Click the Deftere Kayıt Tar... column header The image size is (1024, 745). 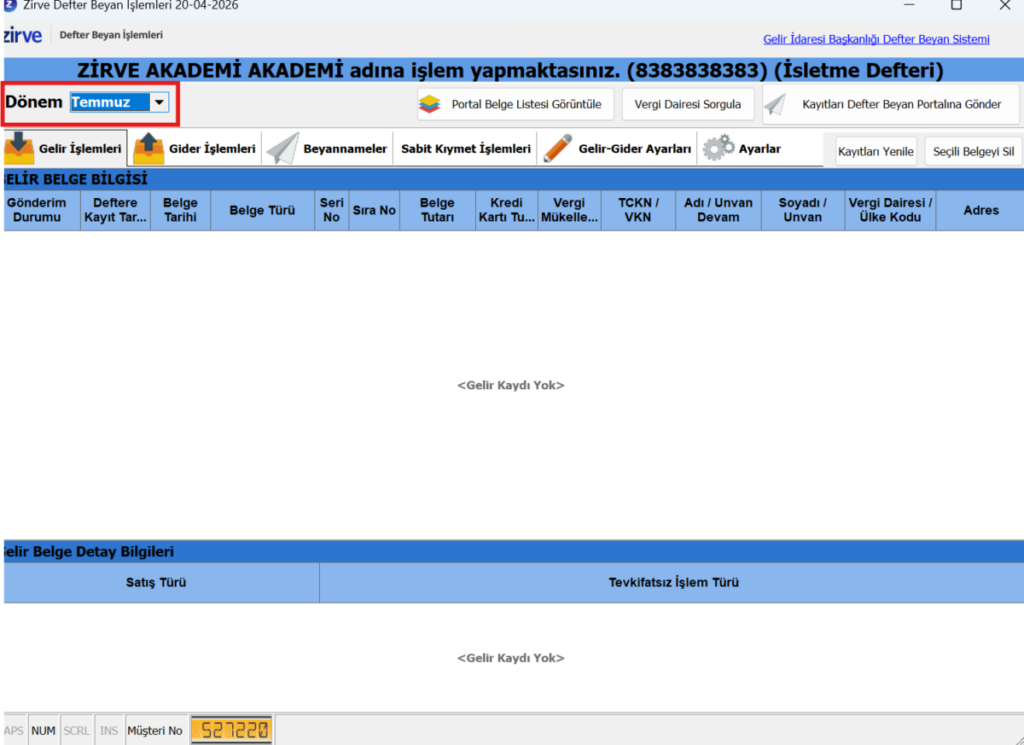115,210
